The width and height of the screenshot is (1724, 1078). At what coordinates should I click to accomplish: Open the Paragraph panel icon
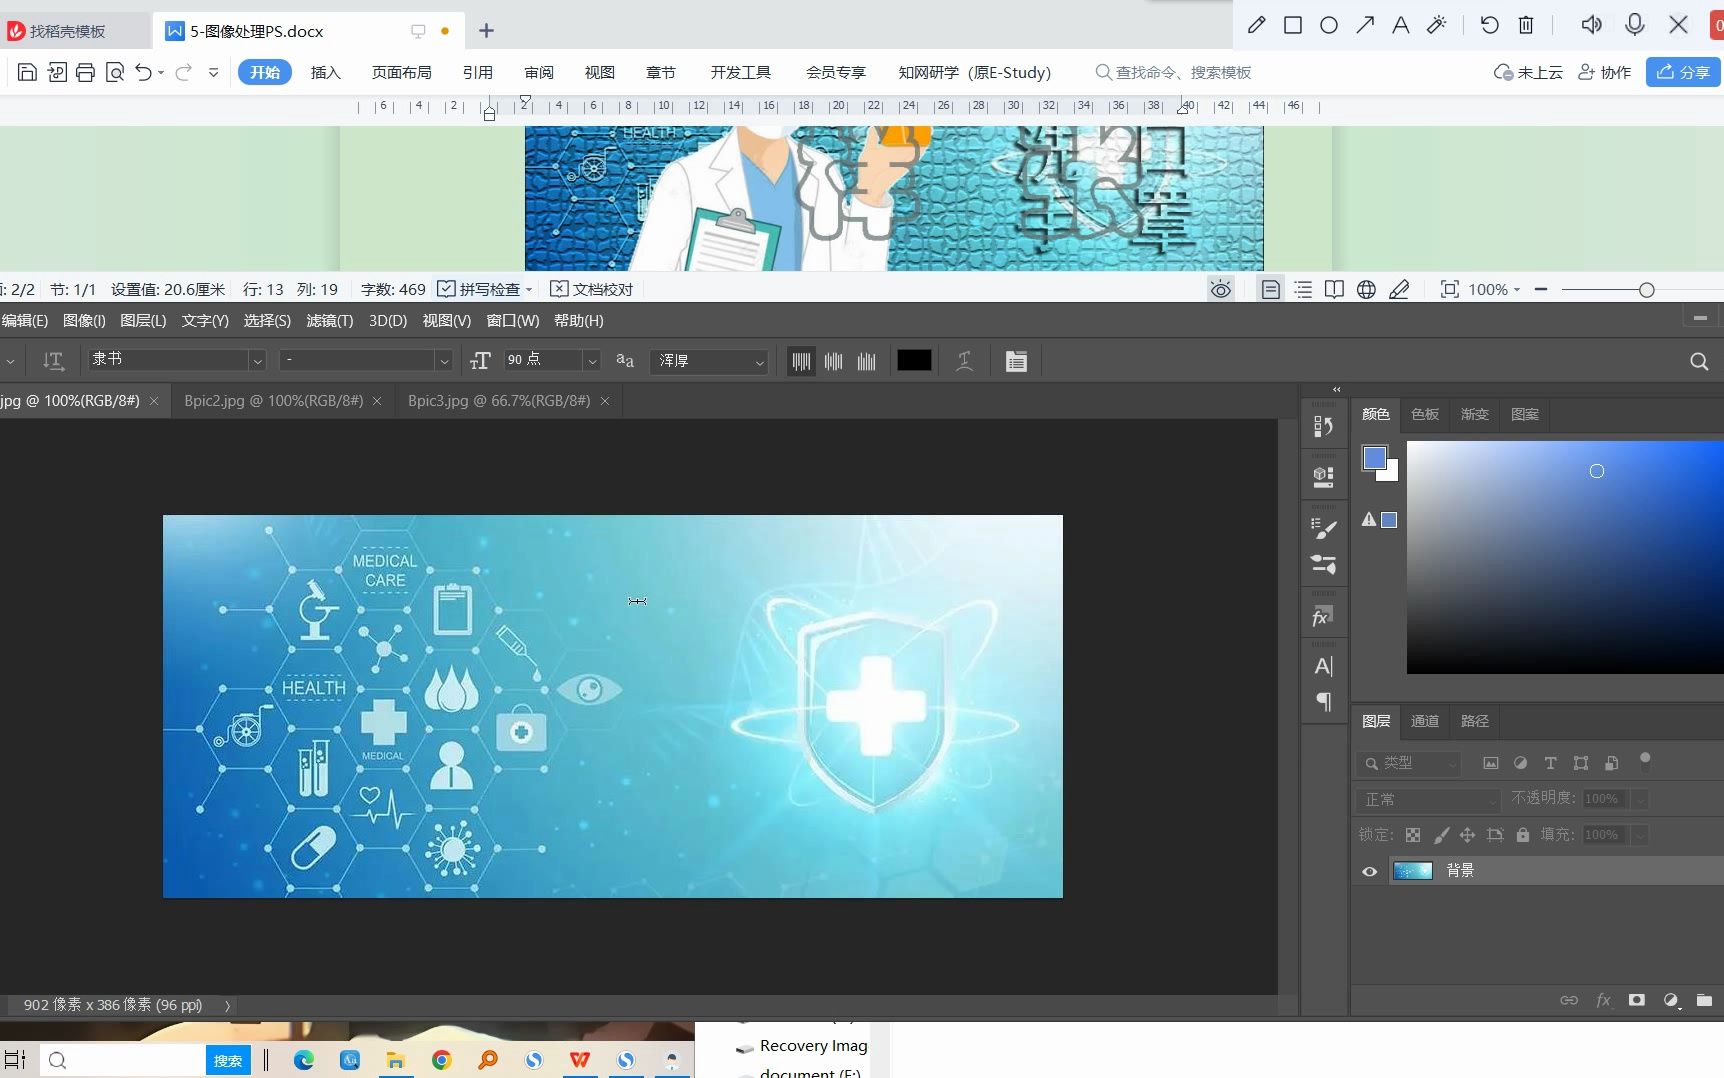pos(1323,702)
